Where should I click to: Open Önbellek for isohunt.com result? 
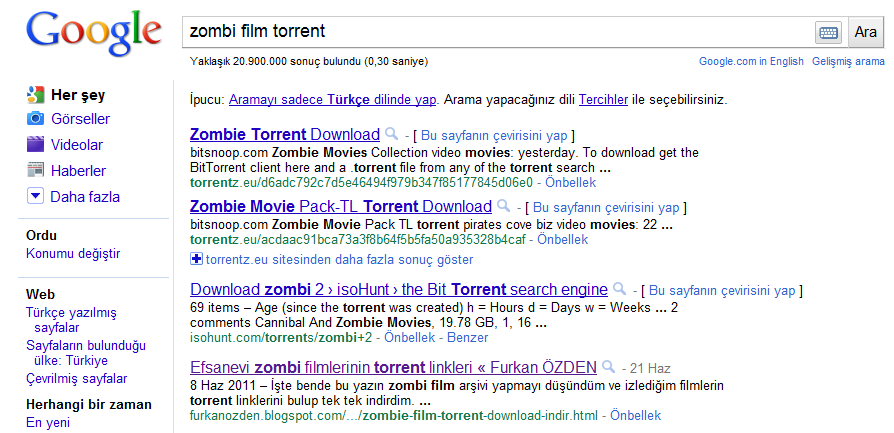coord(409,337)
